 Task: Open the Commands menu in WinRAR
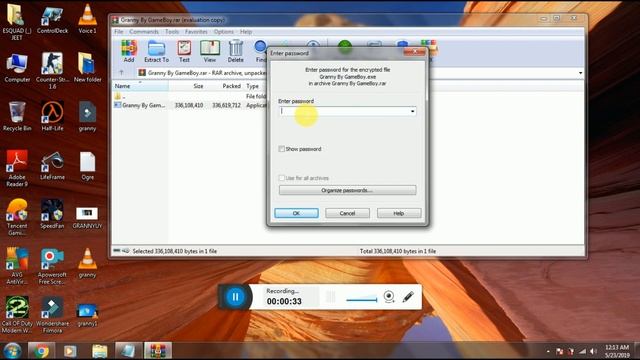(x=144, y=32)
